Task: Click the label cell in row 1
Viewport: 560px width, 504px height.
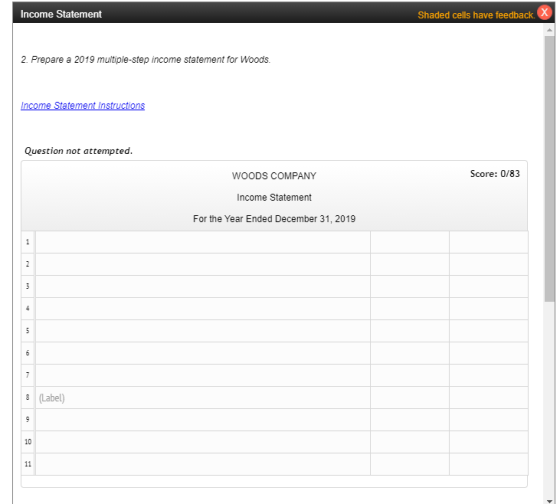Action: click(x=203, y=242)
